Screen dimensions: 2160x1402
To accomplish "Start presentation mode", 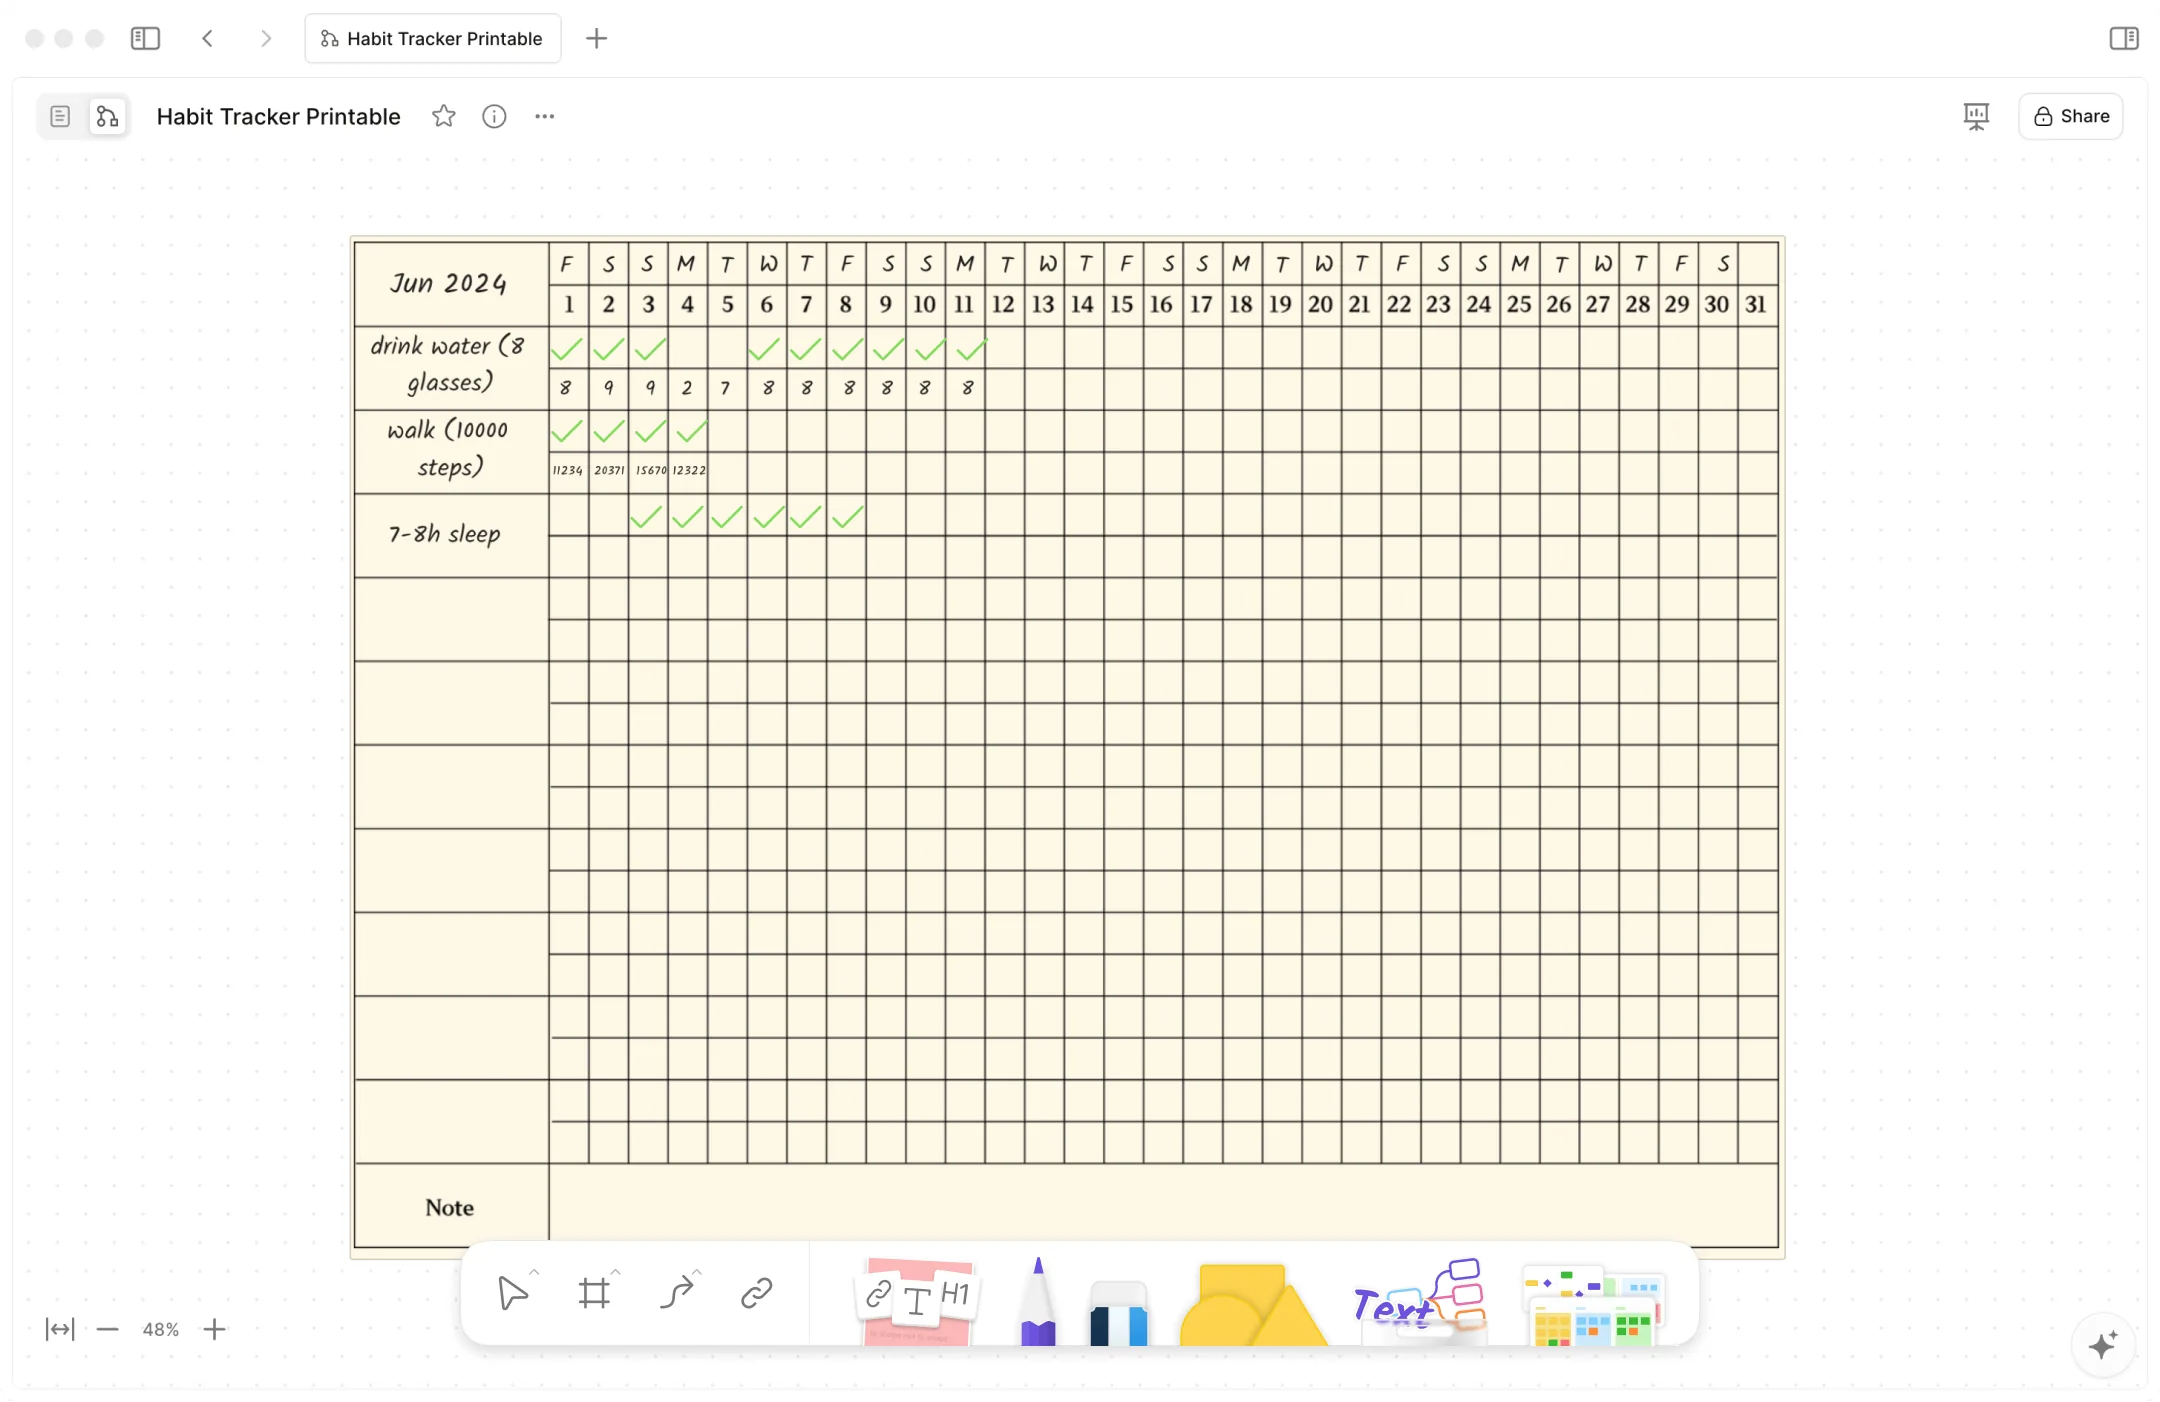I will 1976,116.
